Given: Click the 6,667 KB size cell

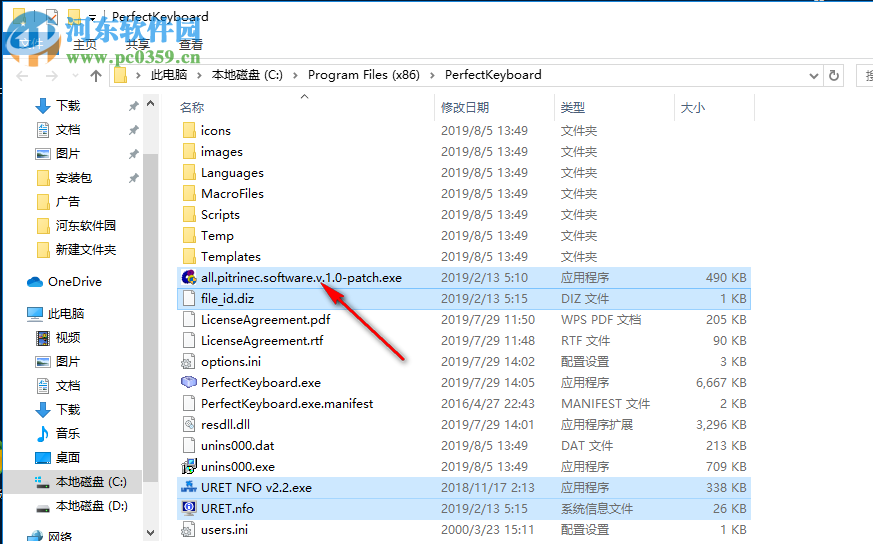Looking at the screenshot, I should [x=721, y=383].
